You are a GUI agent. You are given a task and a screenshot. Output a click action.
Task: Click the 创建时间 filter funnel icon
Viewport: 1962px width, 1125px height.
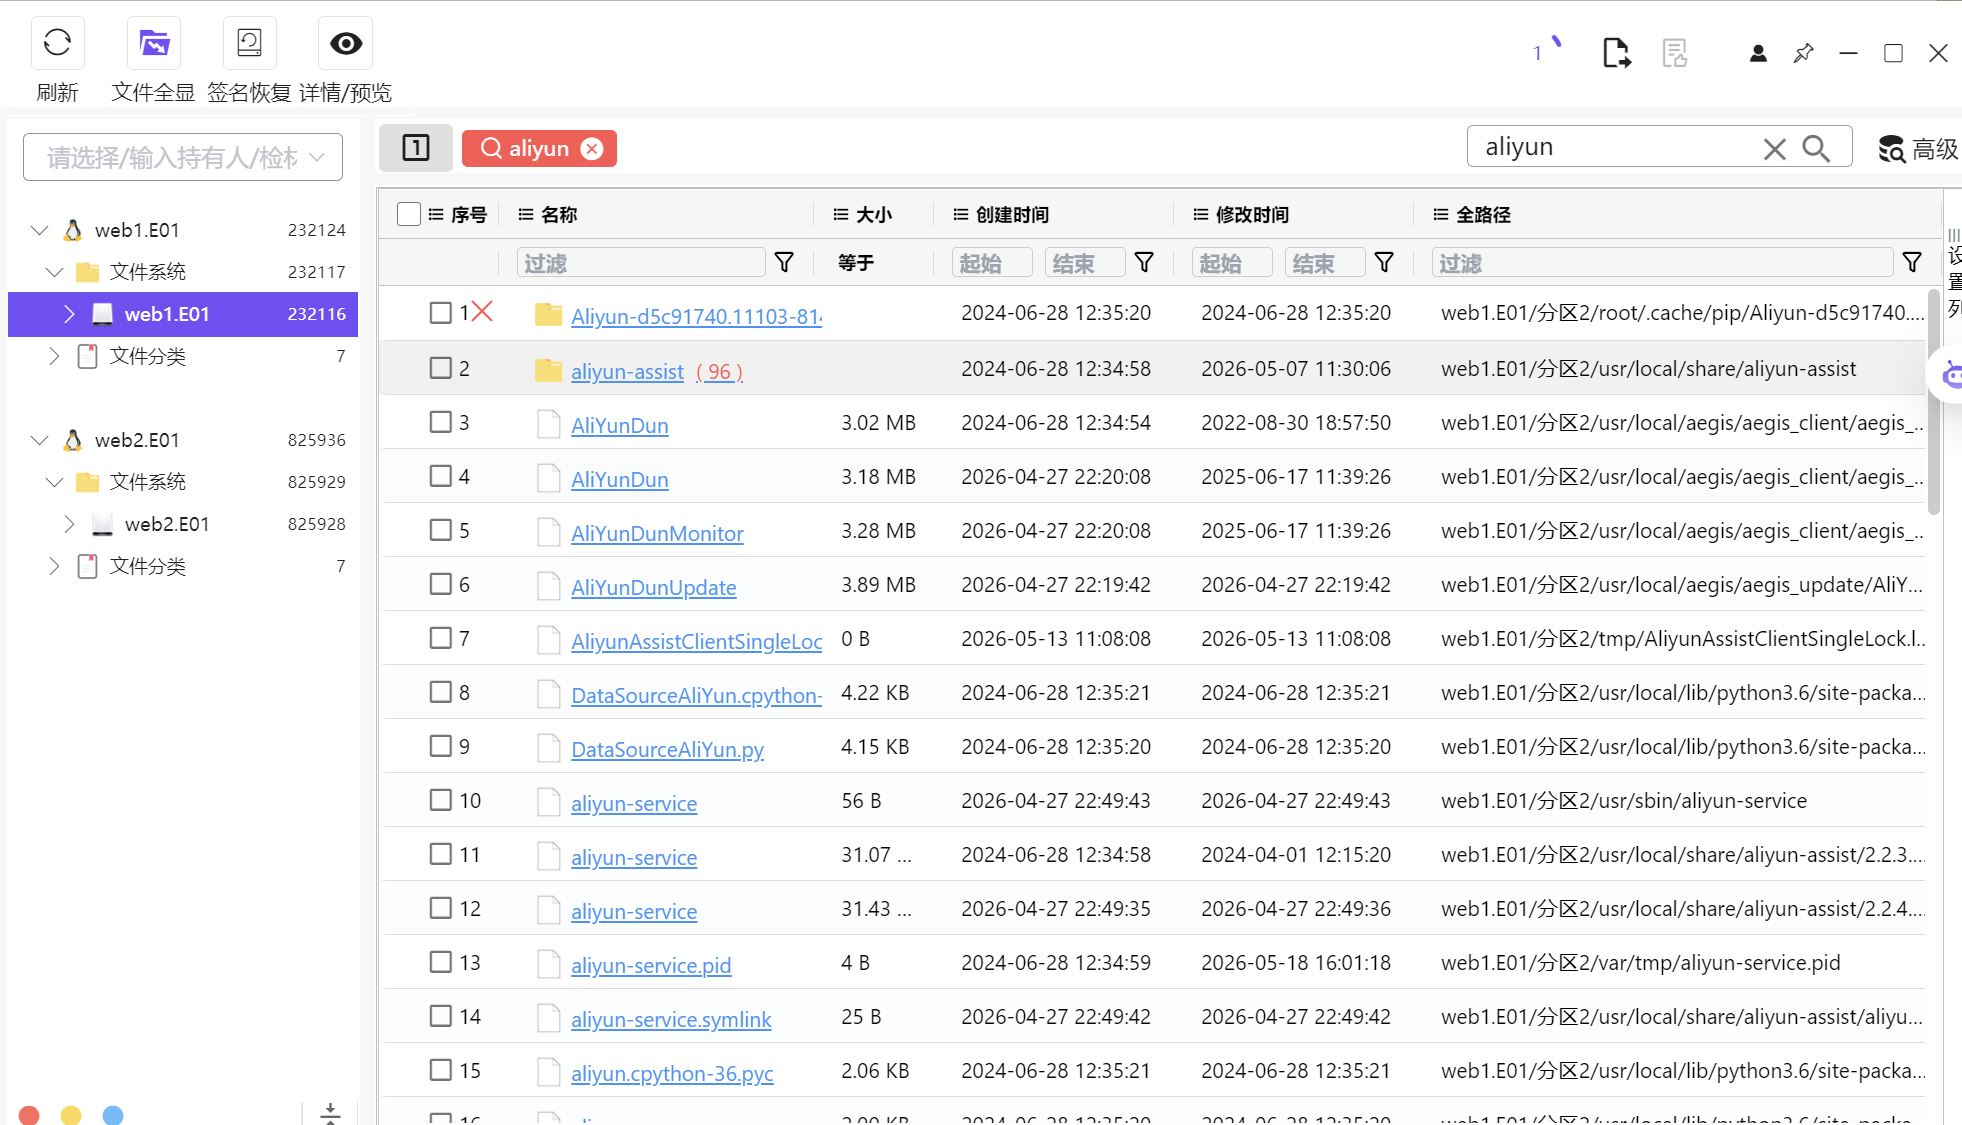pos(1145,262)
